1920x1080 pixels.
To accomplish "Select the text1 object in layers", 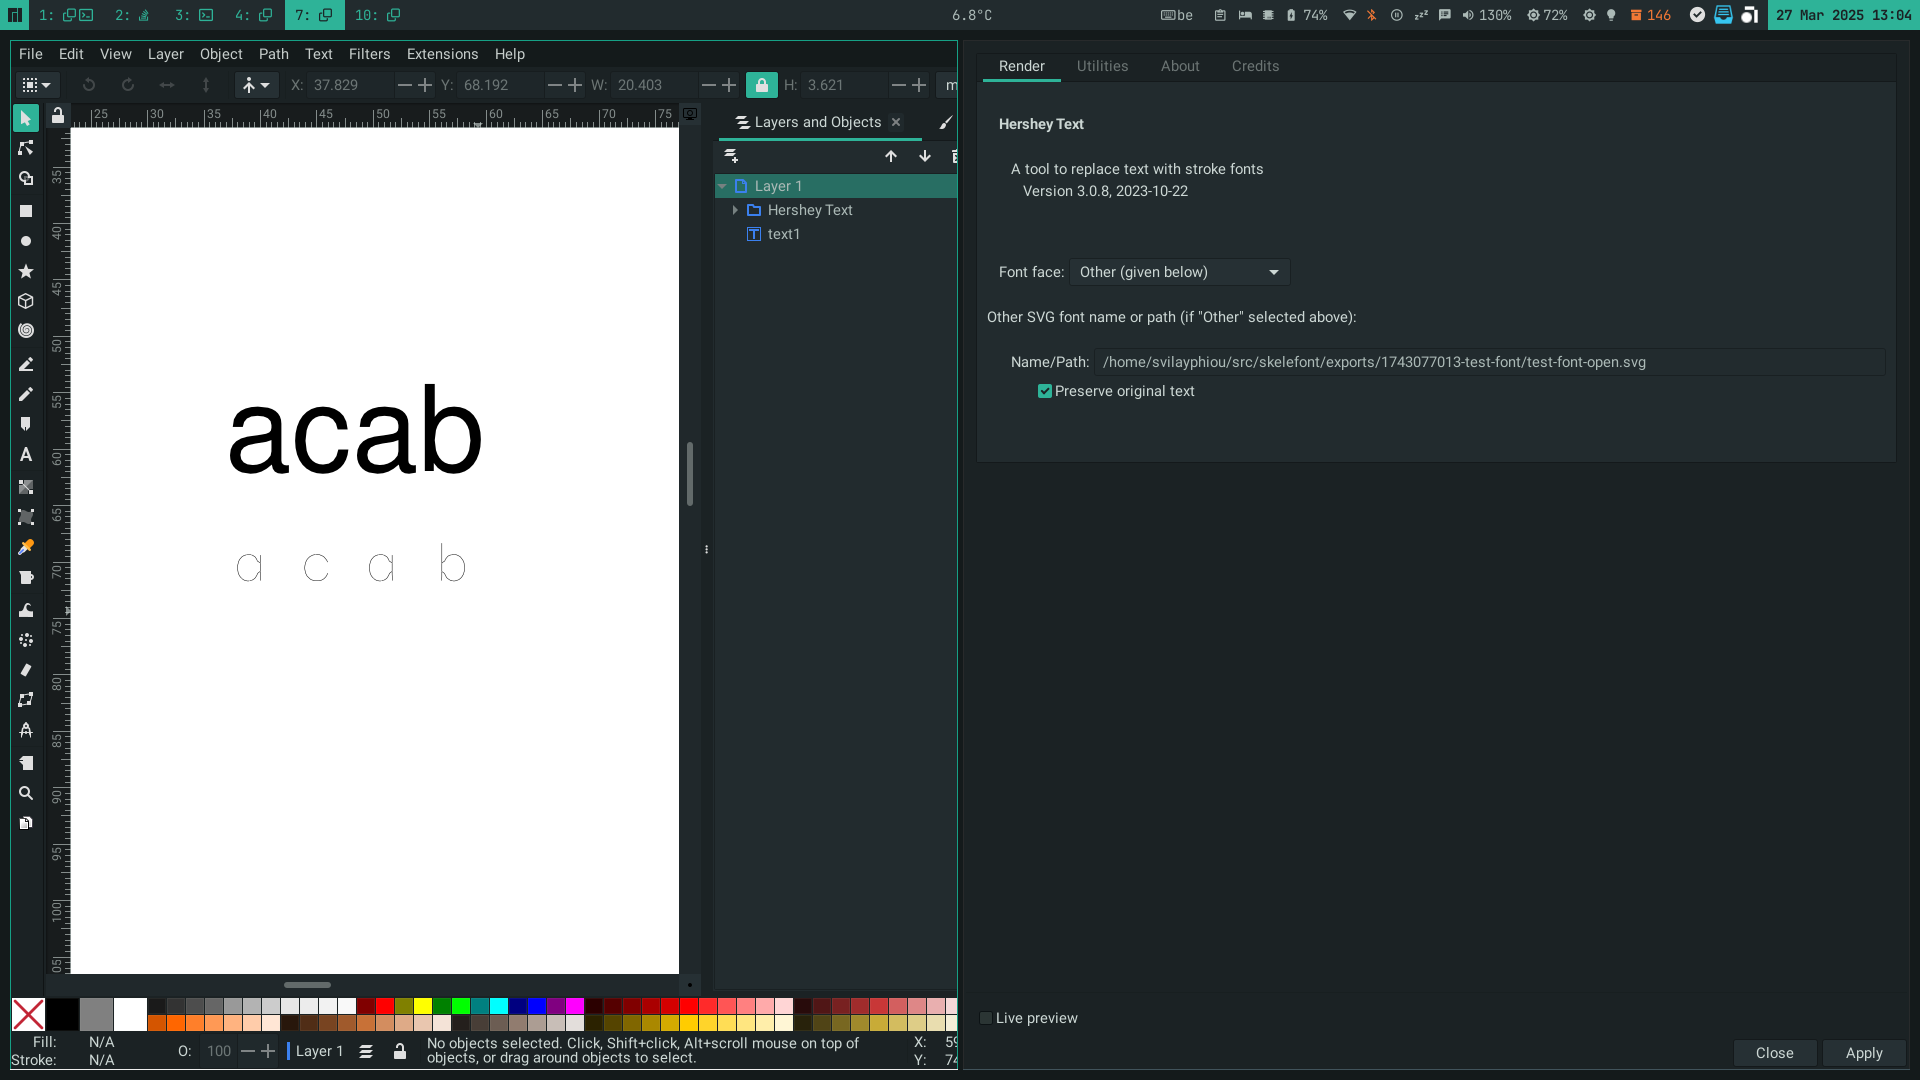I will coord(784,234).
